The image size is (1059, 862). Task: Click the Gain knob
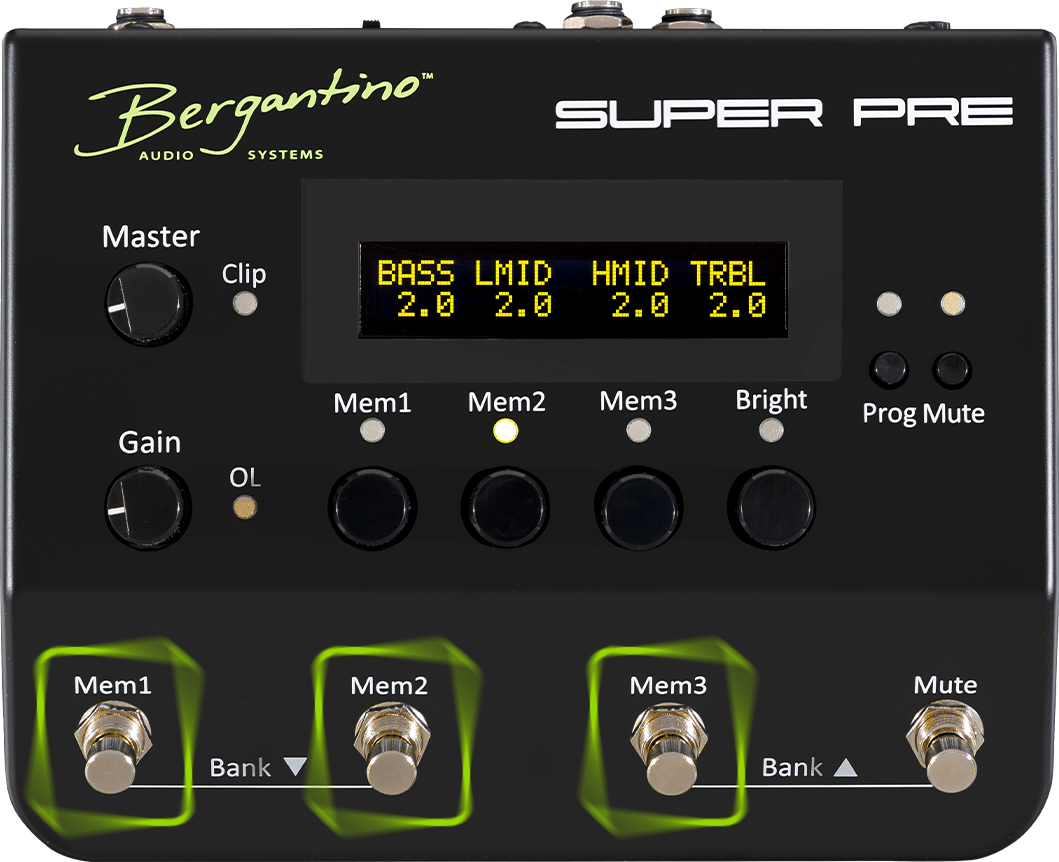(146, 508)
